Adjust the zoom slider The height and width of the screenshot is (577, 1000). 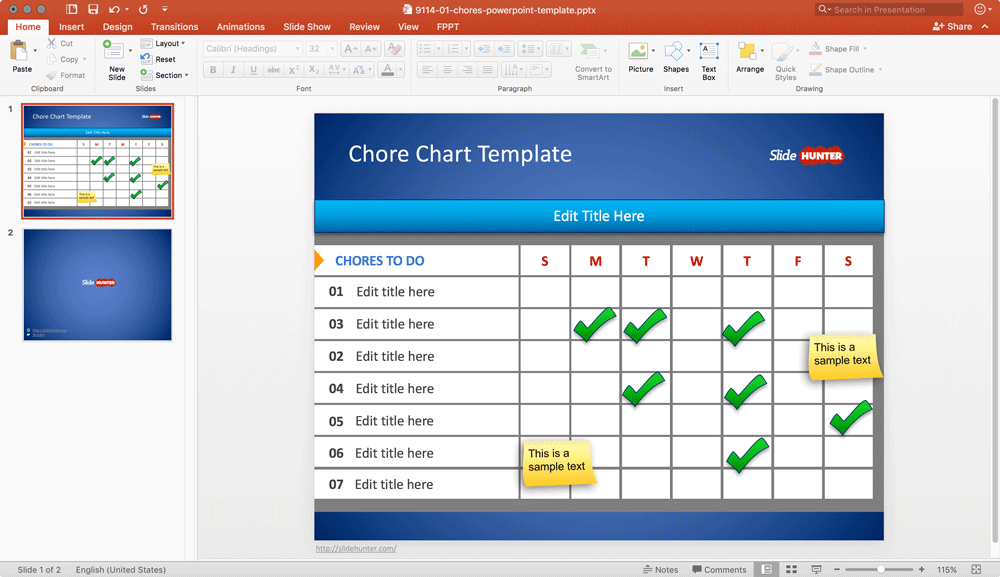[880, 569]
